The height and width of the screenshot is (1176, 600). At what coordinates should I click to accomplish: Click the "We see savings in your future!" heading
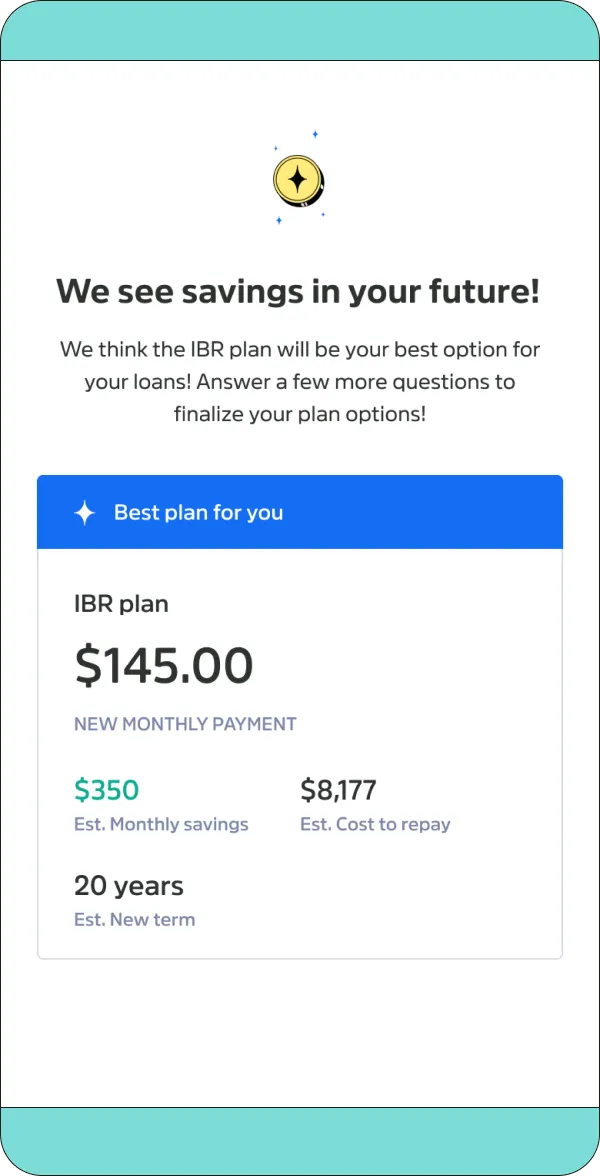298,292
